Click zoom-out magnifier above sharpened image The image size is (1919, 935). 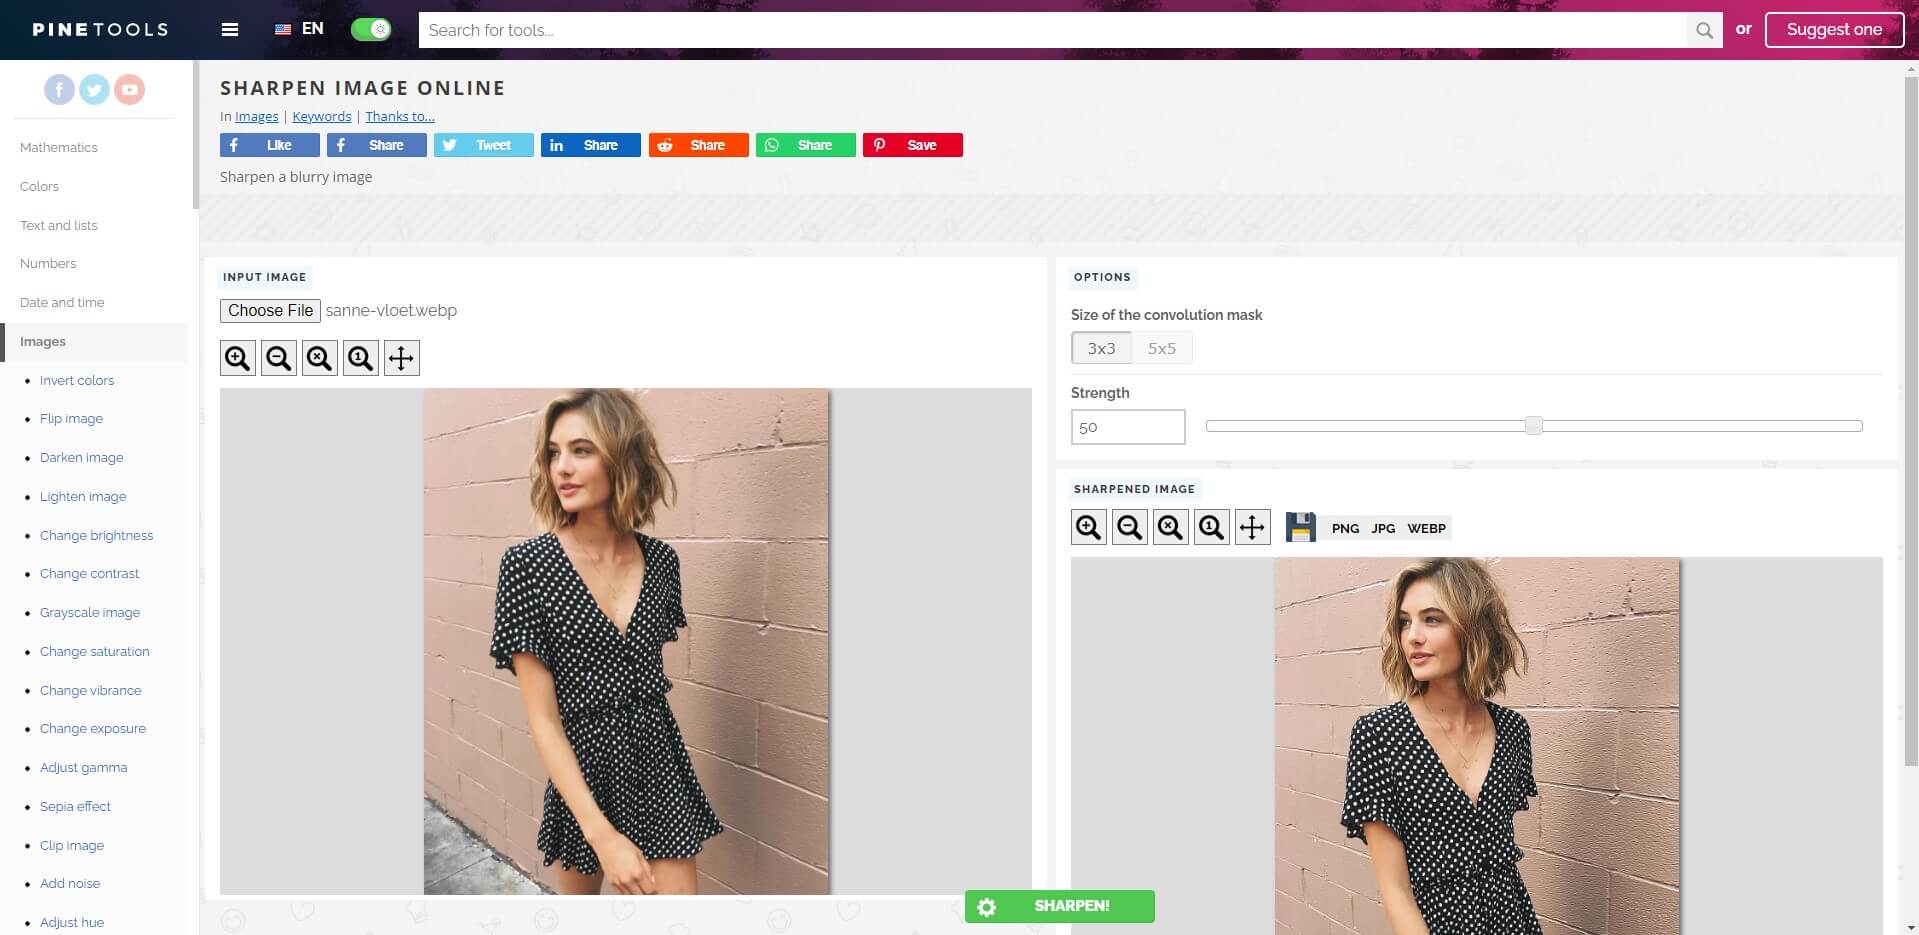pyautogui.click(x=1130, y=527)
